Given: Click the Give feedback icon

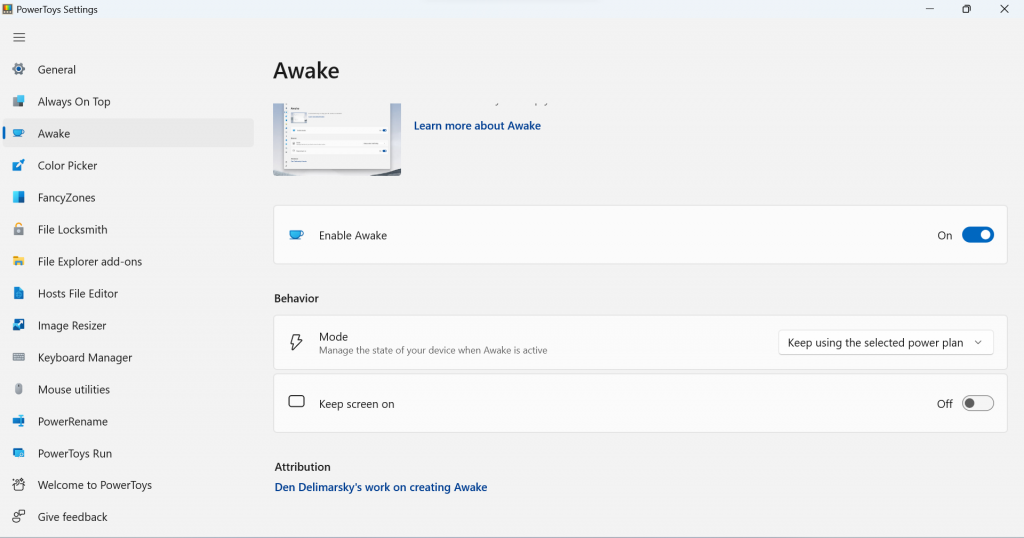Looking at the screenshot, I should tap(19, 516).
